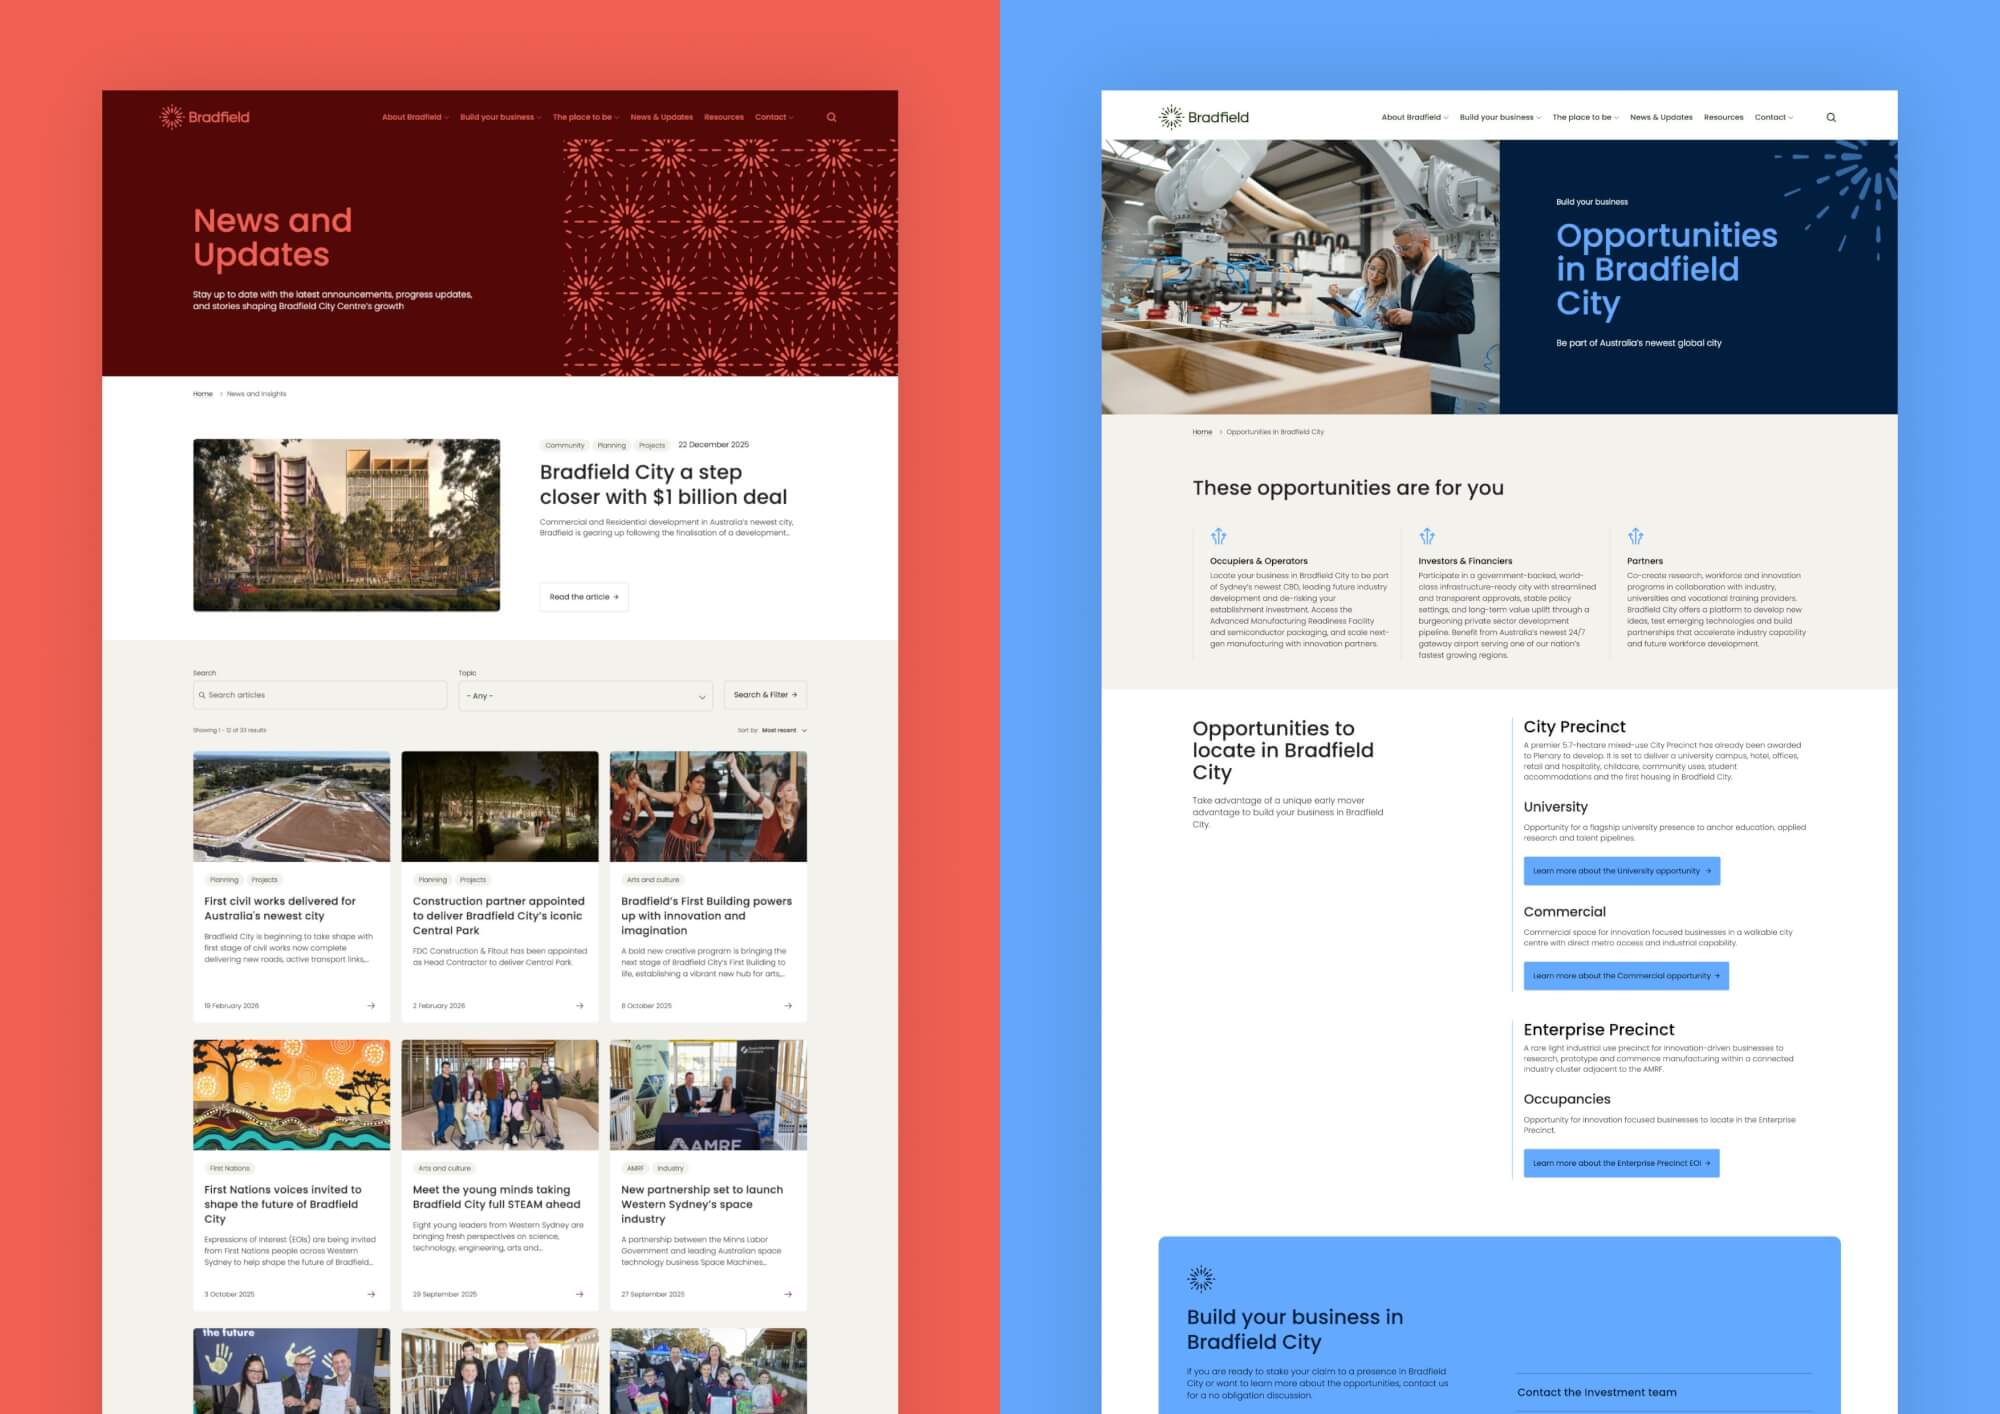Viewport: 2000px width, 1414px height.
Task: Open the Construction partner appointed article arrow
Action: click(x=580, y=1006)
